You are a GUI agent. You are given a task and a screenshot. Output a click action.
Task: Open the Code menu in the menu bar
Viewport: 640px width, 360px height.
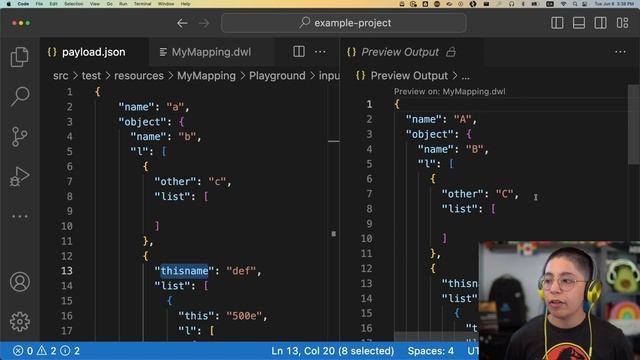(x=23, y=4)
